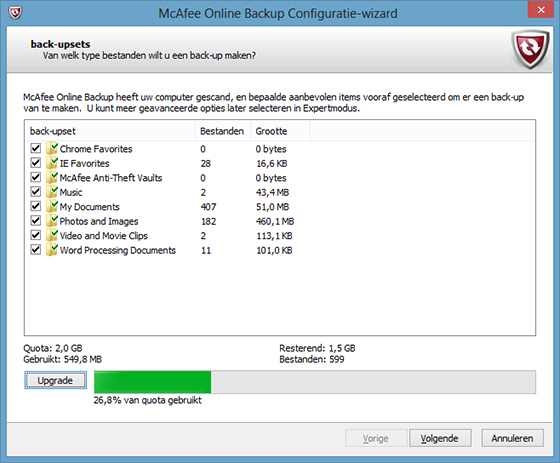
Task: Uncheck the Video and Movie Clips checkbox
Action: point(36,235)
